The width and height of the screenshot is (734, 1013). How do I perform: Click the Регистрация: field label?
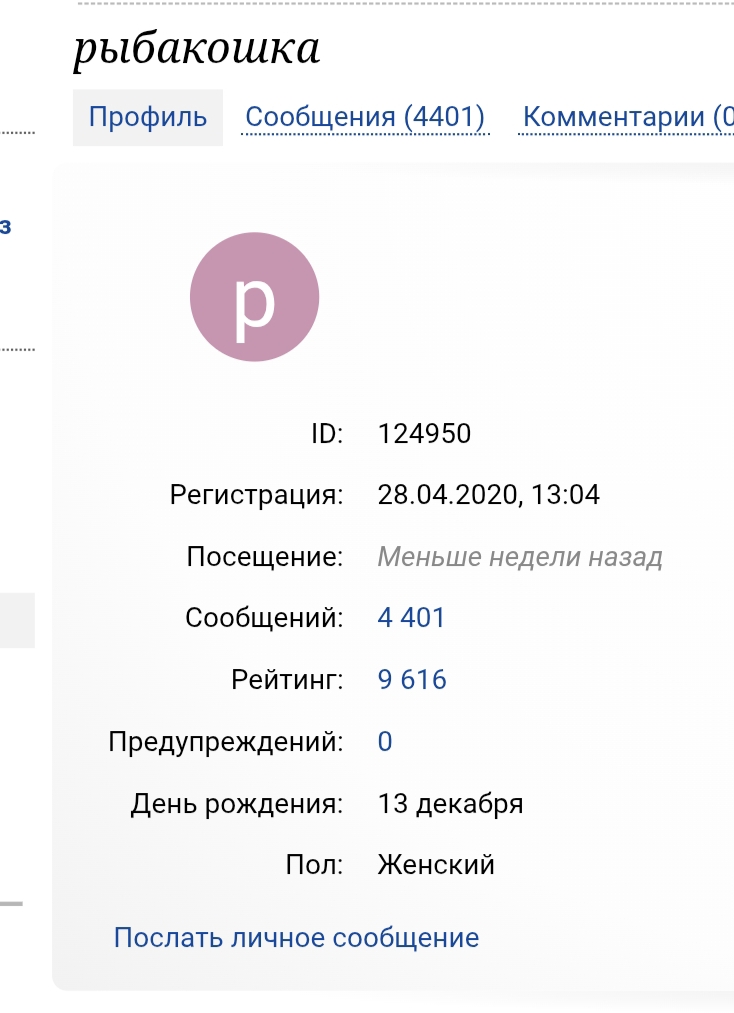tap(257, 494)
